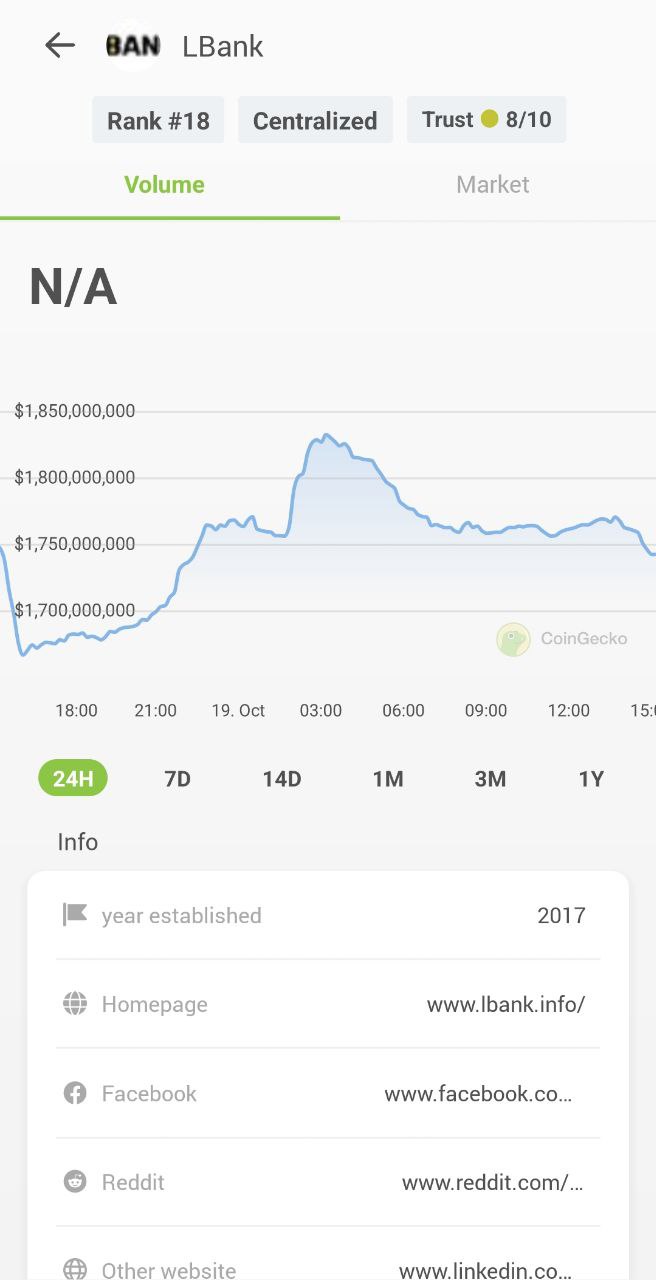Tap the $1,800,000,000 axis label

75,477
